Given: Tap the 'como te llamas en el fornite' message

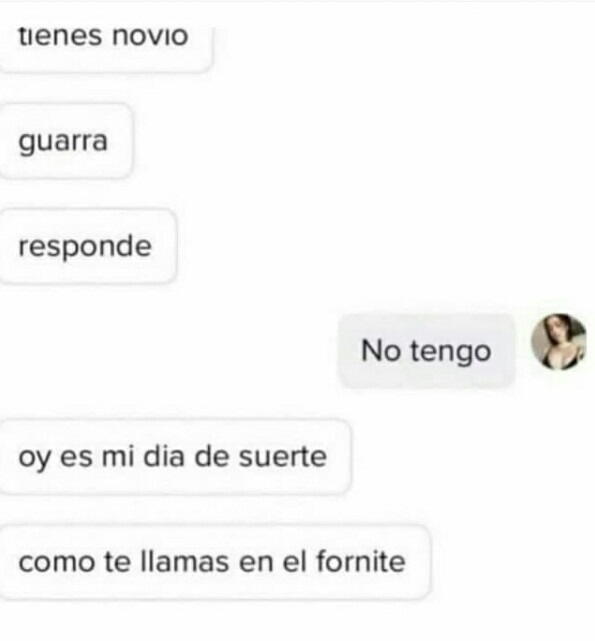Looking at the screenshot, I should pos(216,562).
